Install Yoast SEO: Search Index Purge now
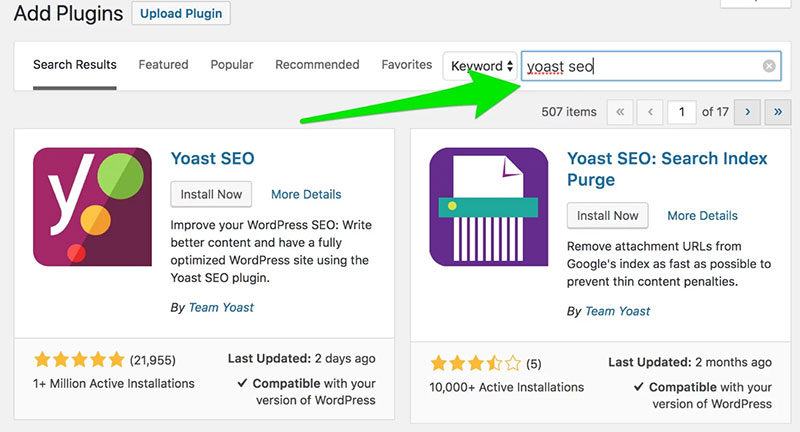The width and height of the screenshot is (800, 432). (608, 216)
